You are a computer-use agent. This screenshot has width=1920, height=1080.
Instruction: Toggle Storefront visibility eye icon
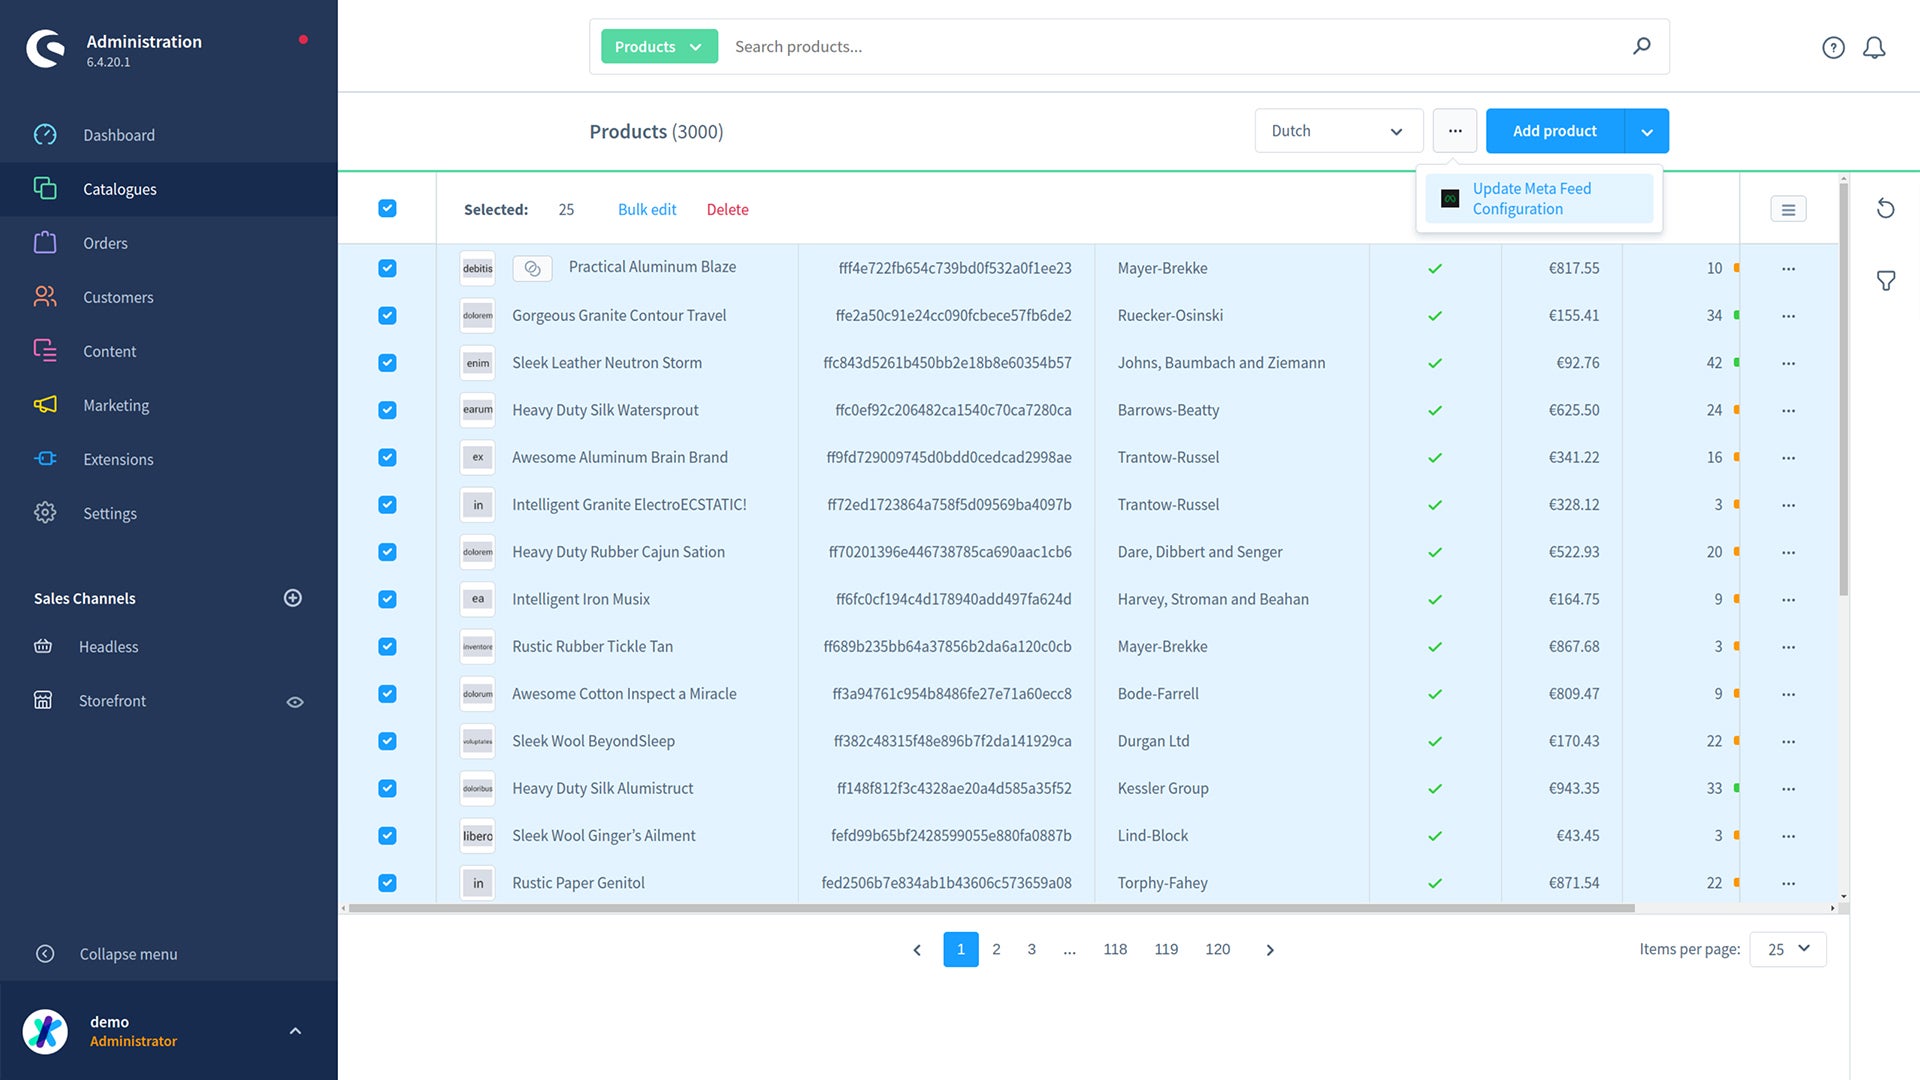pyautogui.click(x=295, y=702)
